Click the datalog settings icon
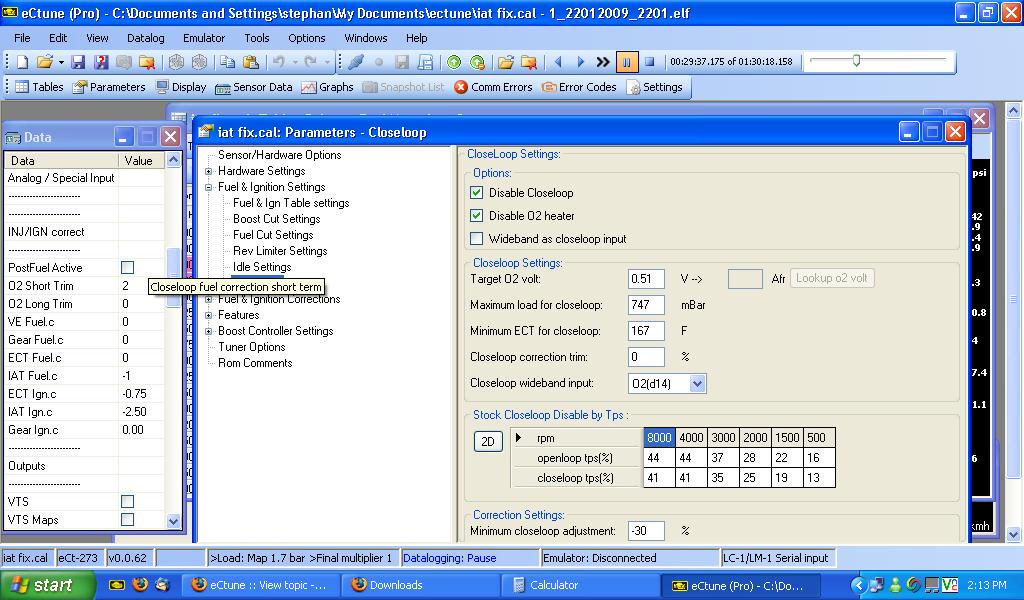1024x600 pixels. 425,62
